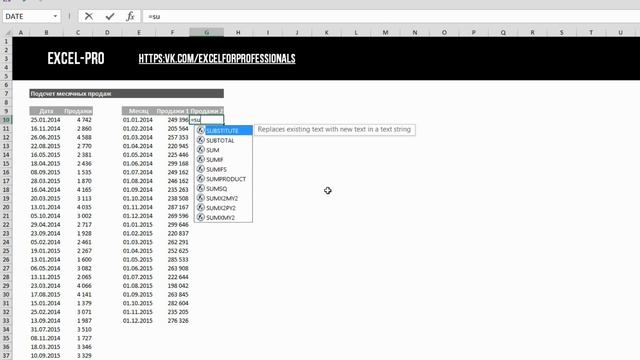
Task: Choose SUBSTITUTE from the autocomplete list
Action: tap(223, 131)
